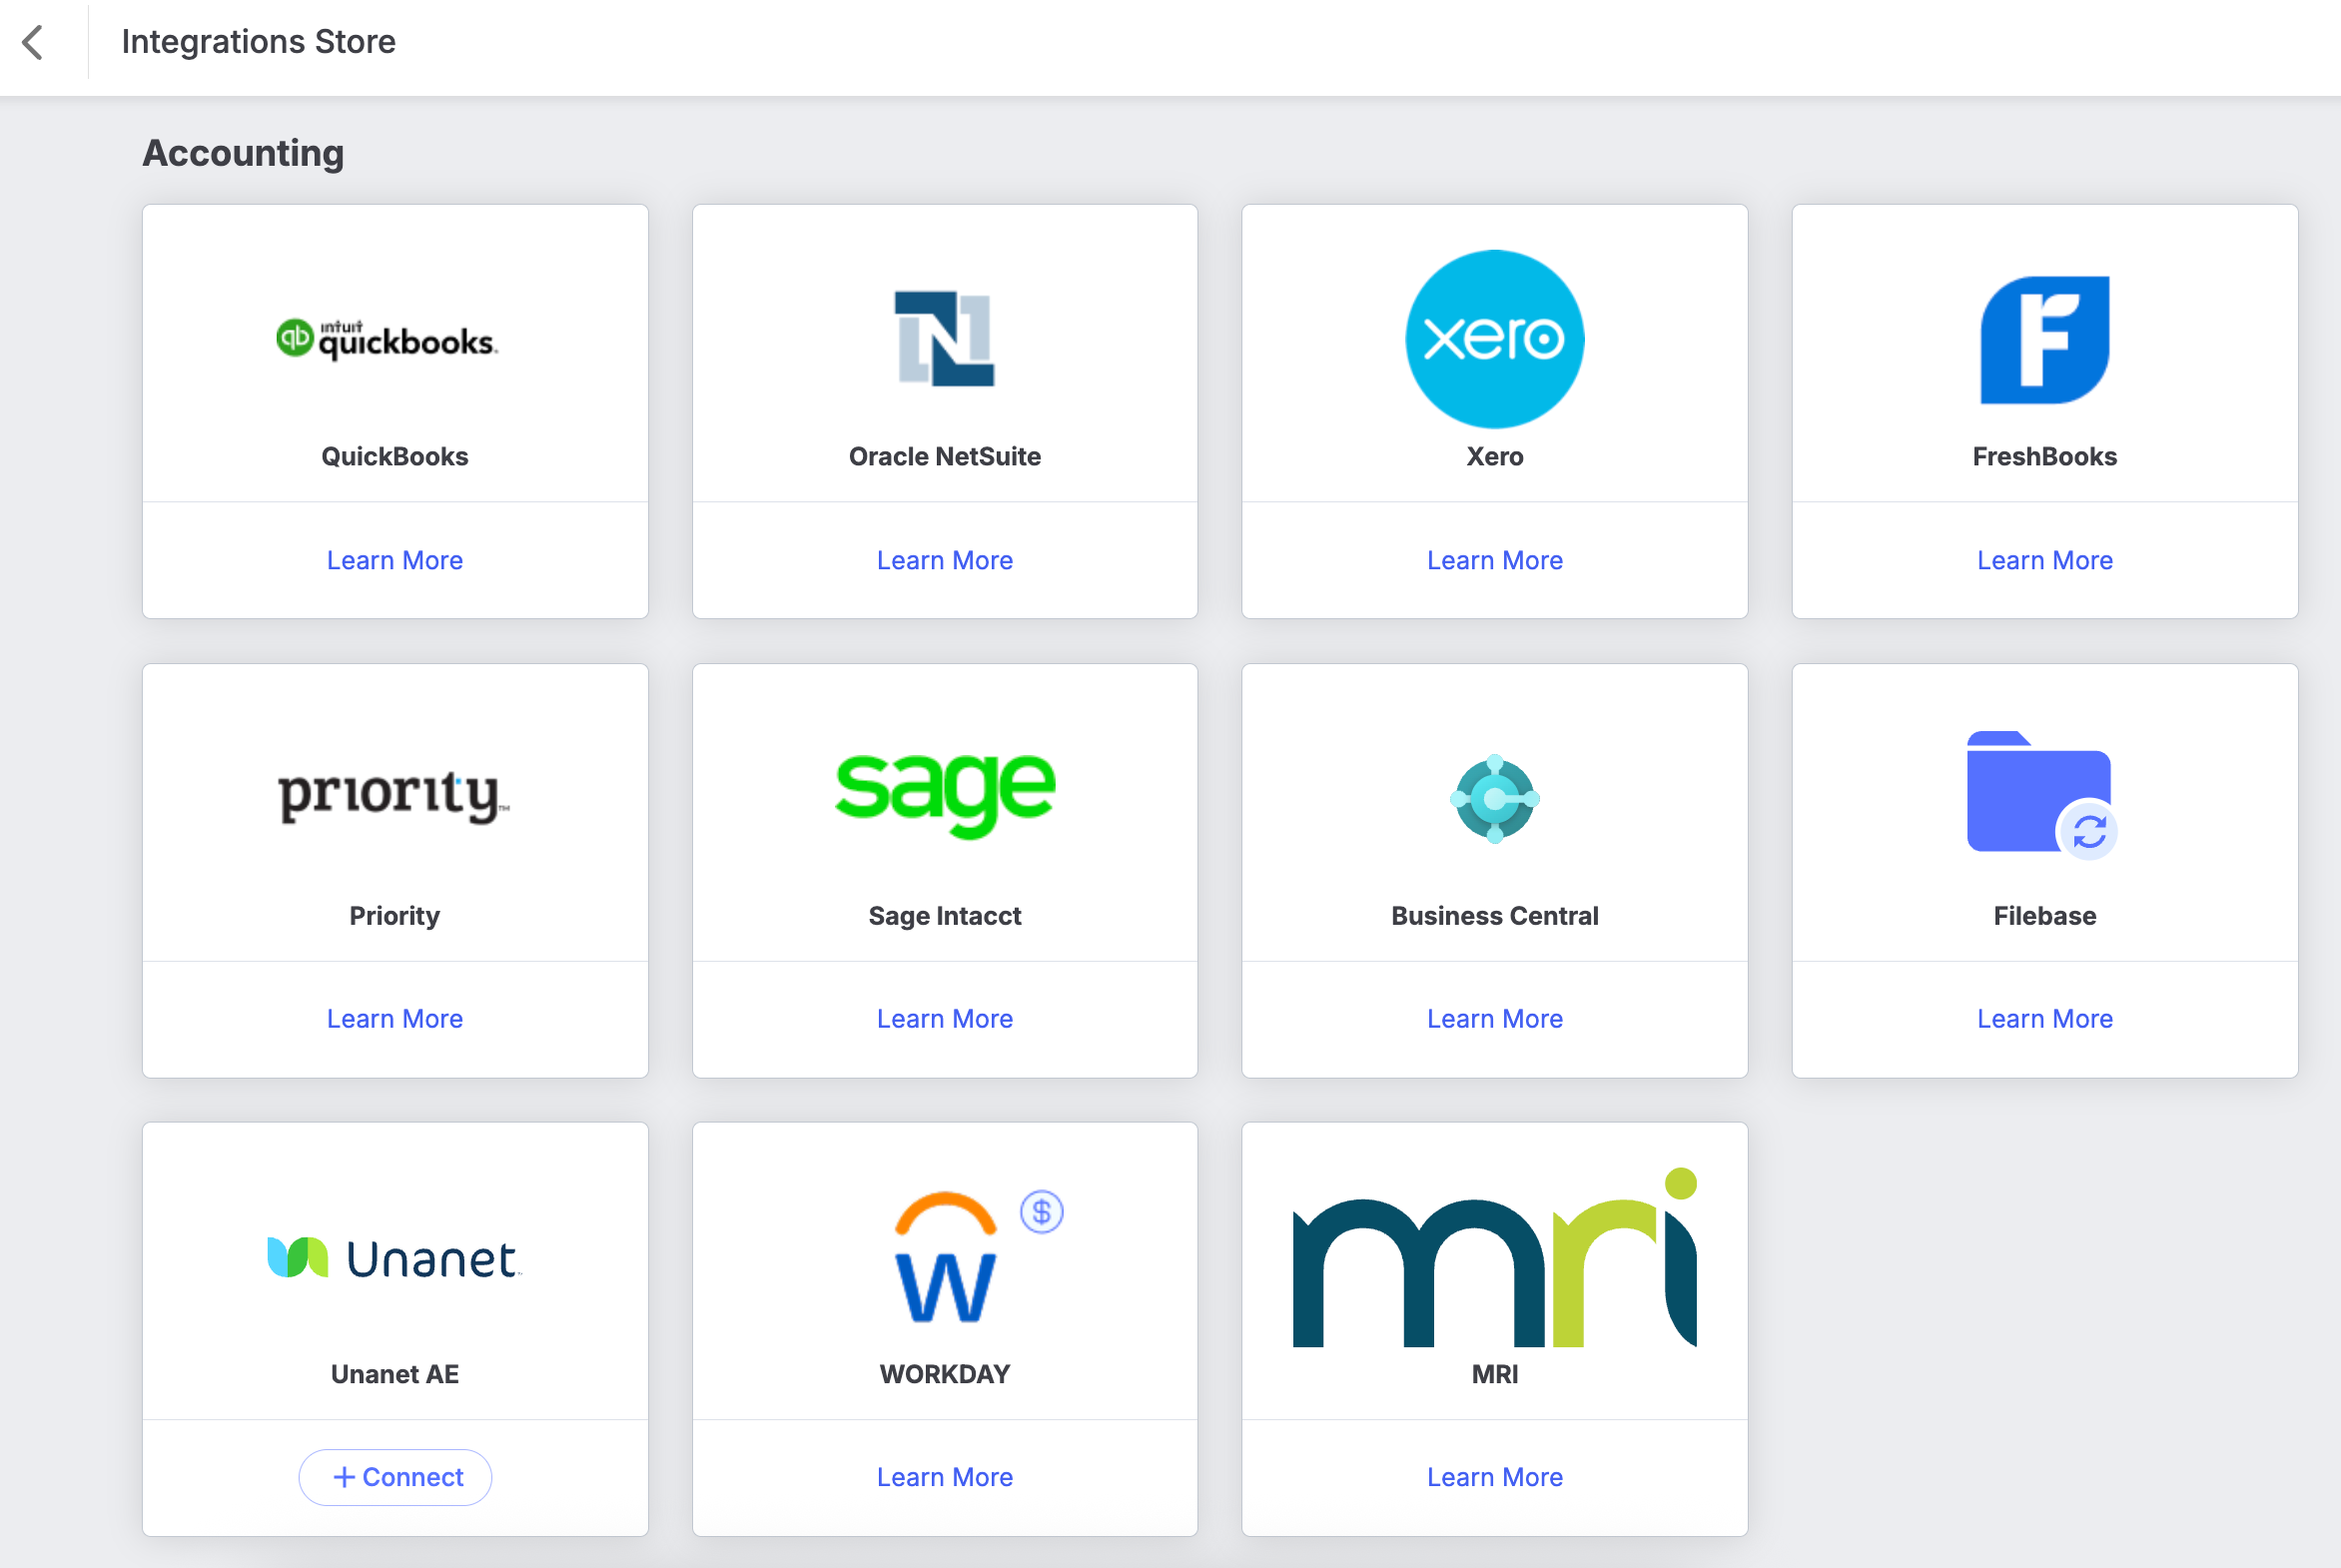Viewport: 2341px width, 1568px height.
Task: Click the Priority logo
Action: tap(393, 796)
